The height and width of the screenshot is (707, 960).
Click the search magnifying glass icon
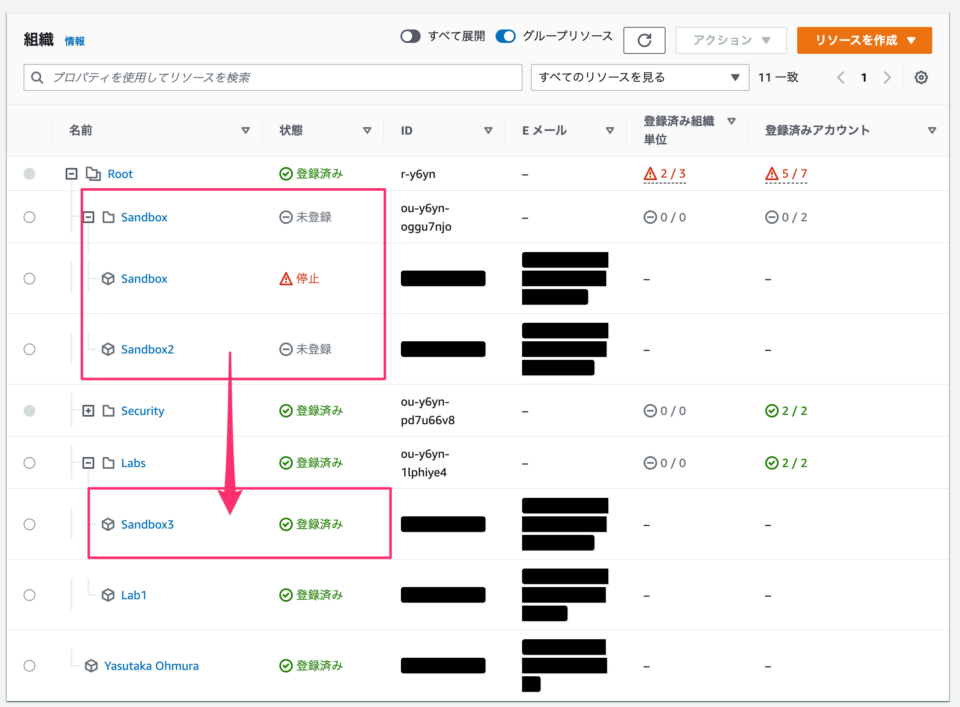click(37, 77)
